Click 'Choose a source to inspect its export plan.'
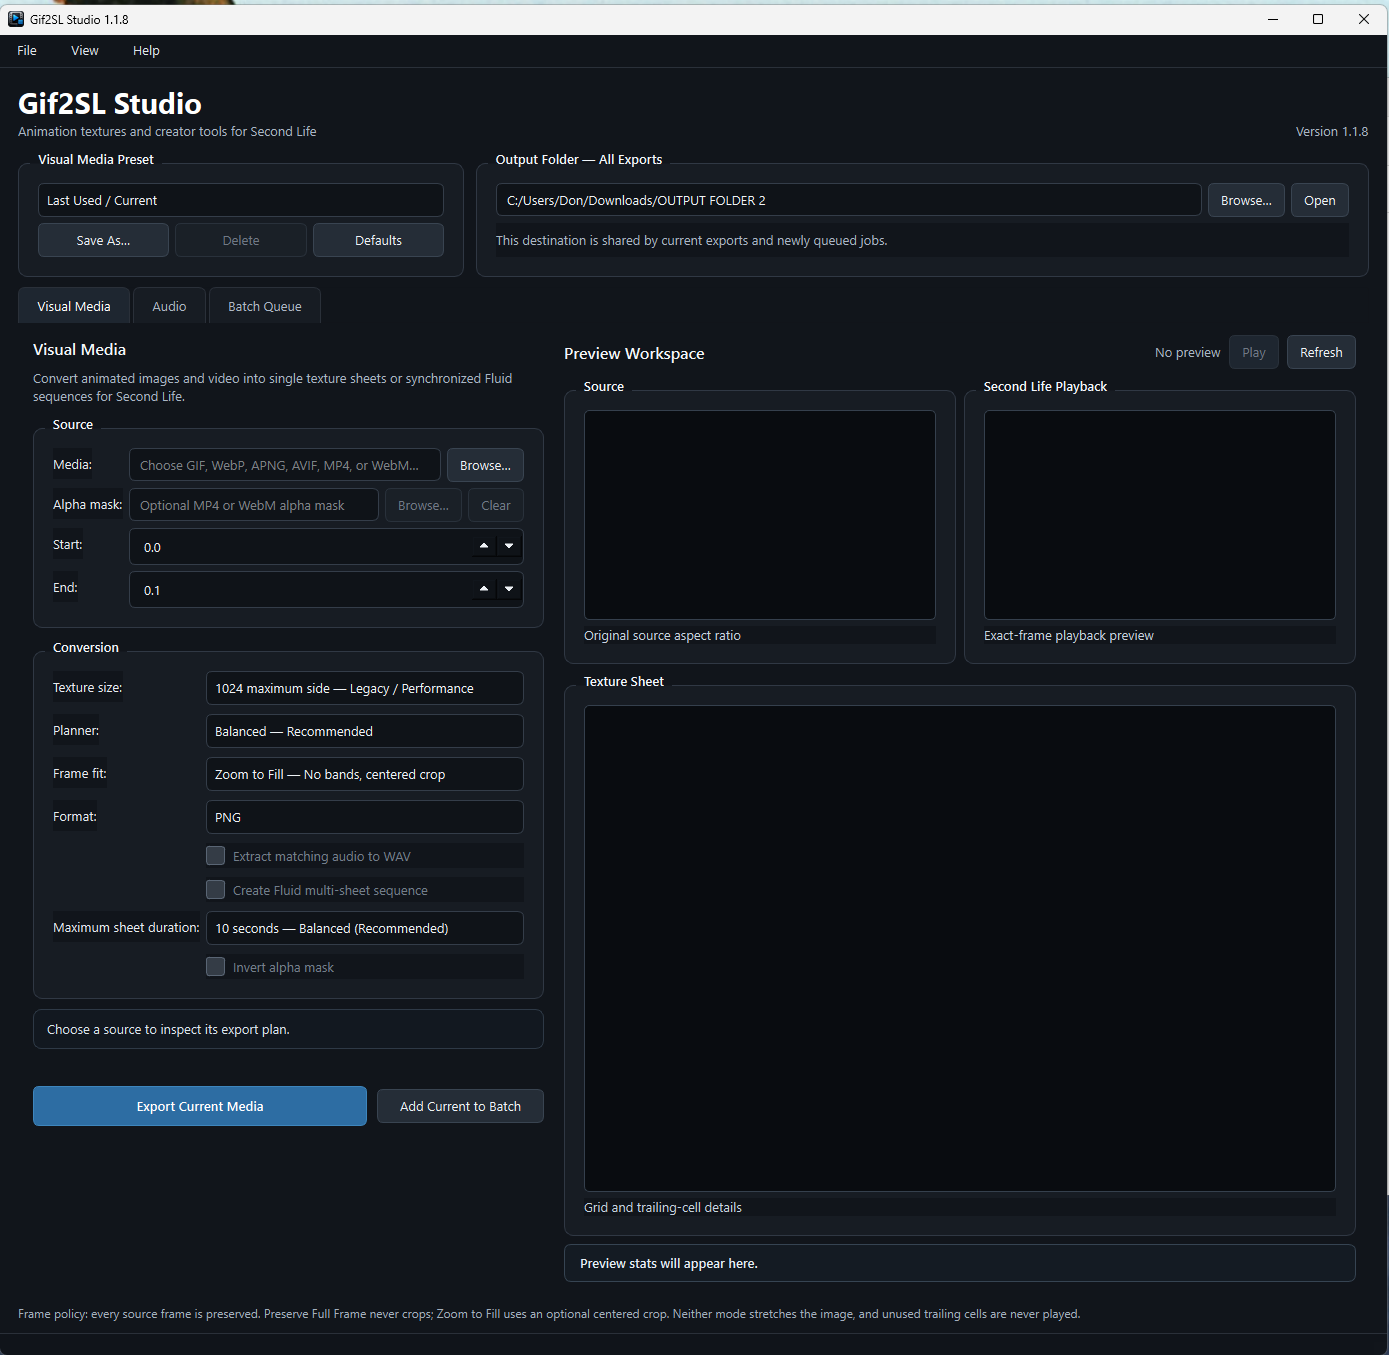This screenshot has height=1355, width=1389. [x=168, y=1029]
